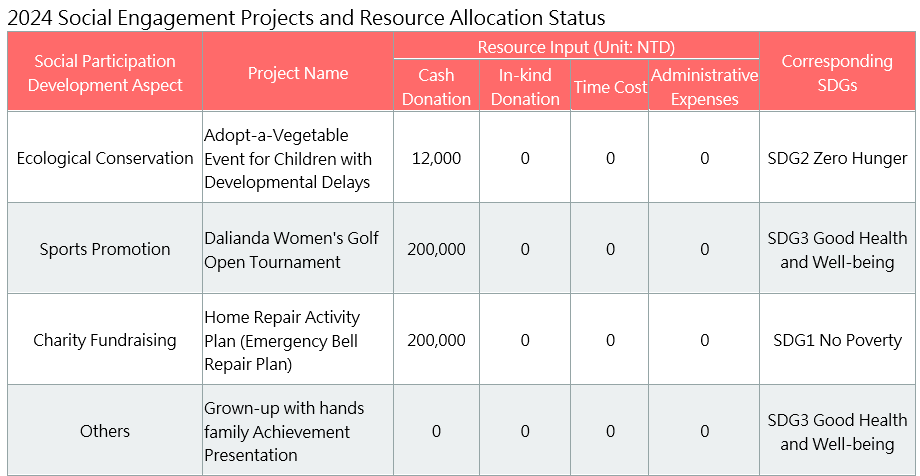Click the 12,000 cash donation value
The width and height of the screenshot is (920, 476).
(x=436, y=158)
